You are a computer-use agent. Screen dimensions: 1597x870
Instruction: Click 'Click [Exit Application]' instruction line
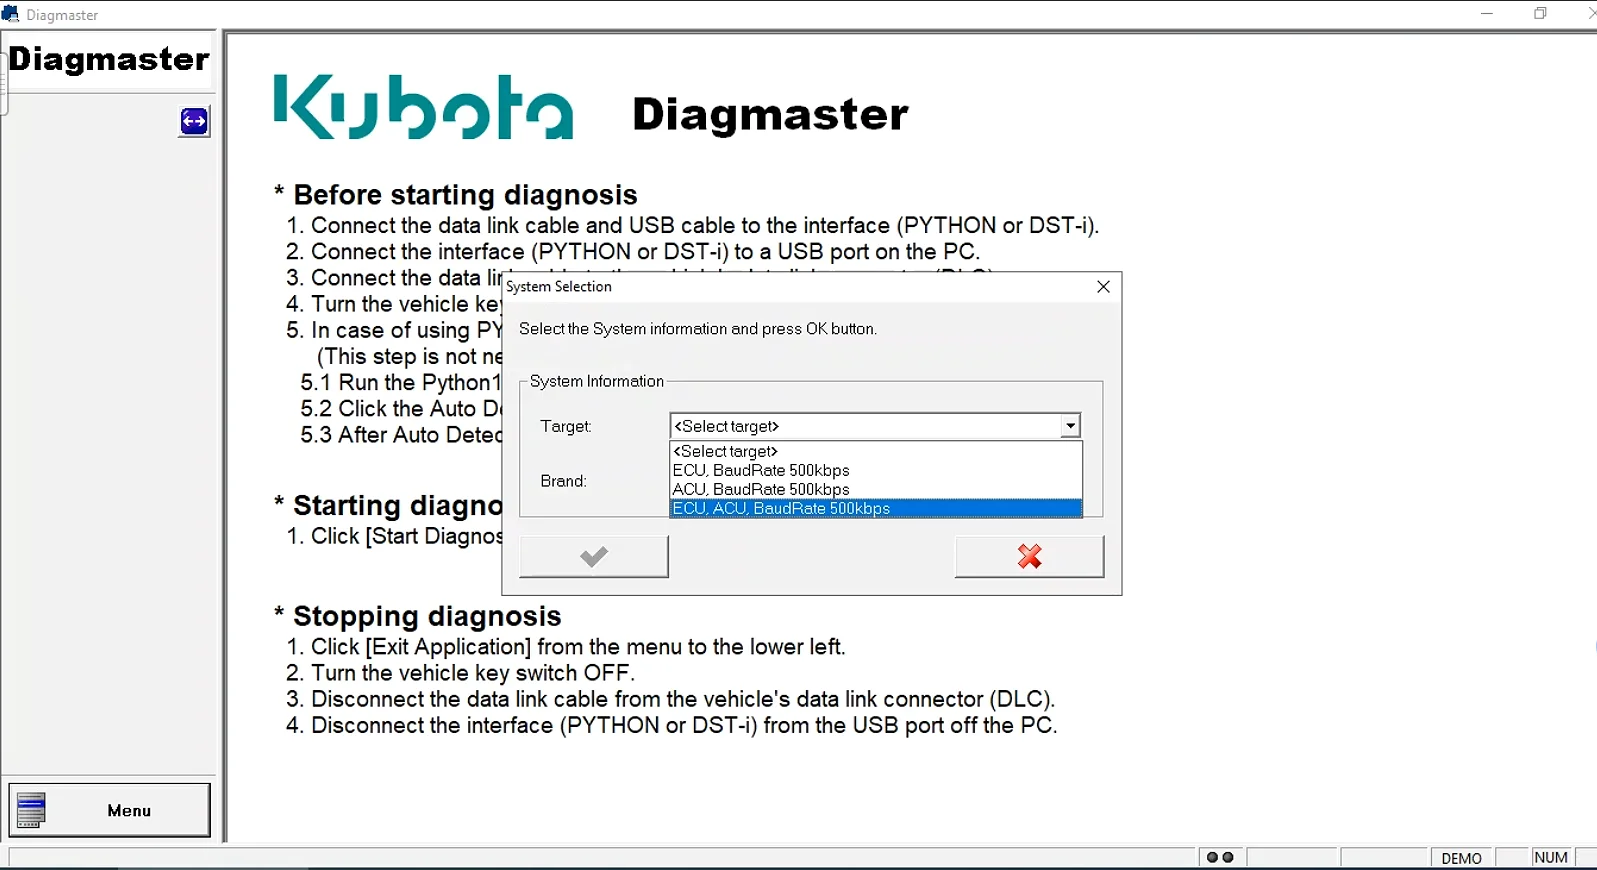point(565,647)
